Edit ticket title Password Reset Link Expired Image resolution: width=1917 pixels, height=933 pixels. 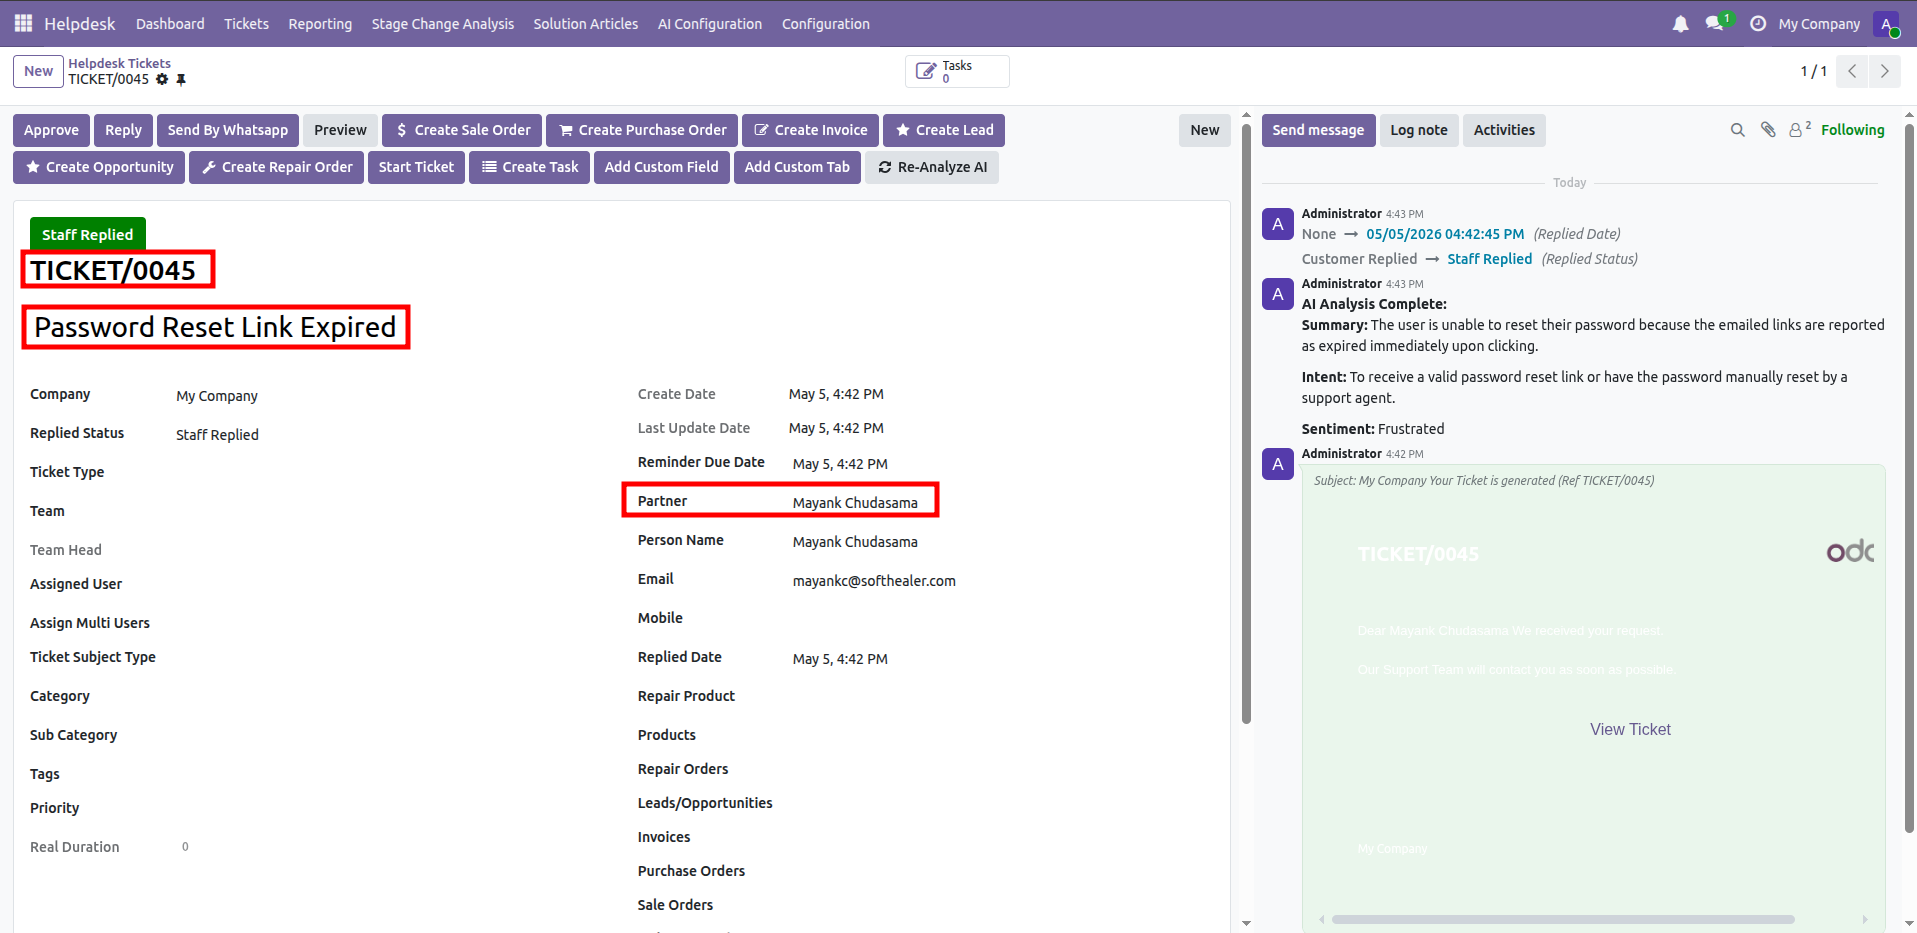click(x=215, y=327)
